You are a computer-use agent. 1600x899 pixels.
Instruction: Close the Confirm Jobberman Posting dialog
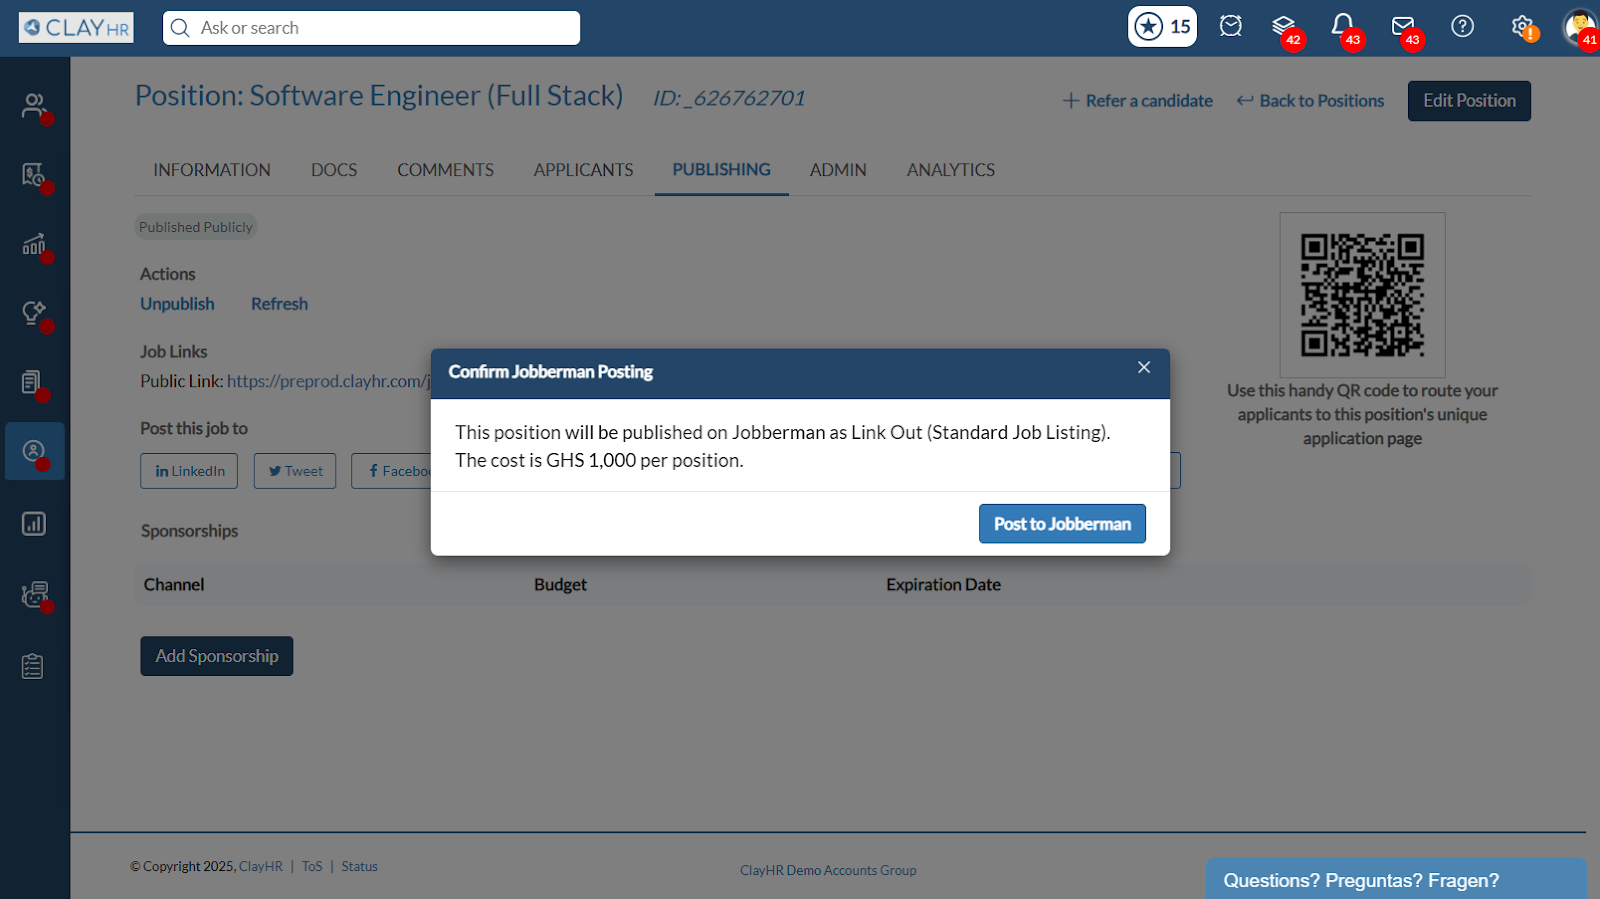click(x=1144, y=368)
